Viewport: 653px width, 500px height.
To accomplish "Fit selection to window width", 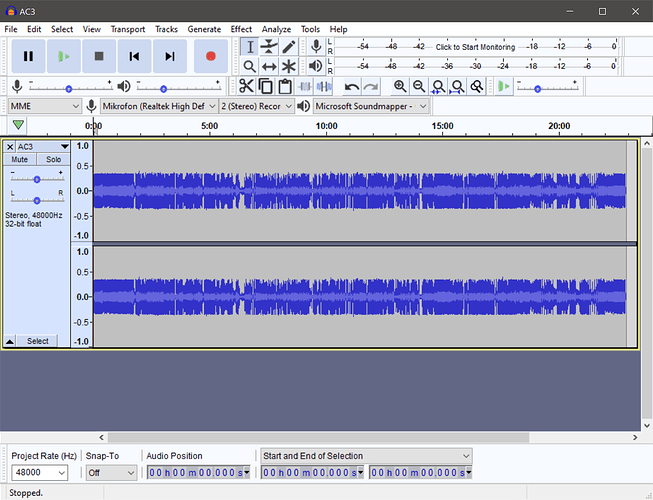I will (438, 86).
